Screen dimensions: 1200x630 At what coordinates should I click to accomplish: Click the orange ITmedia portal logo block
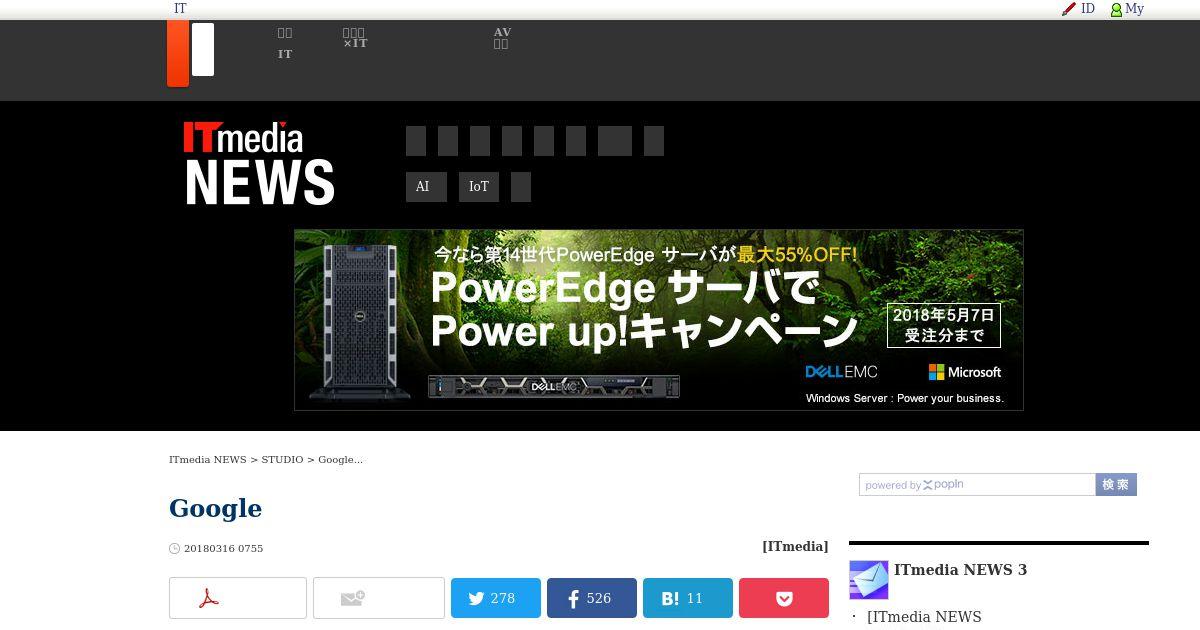click(178, 53)
